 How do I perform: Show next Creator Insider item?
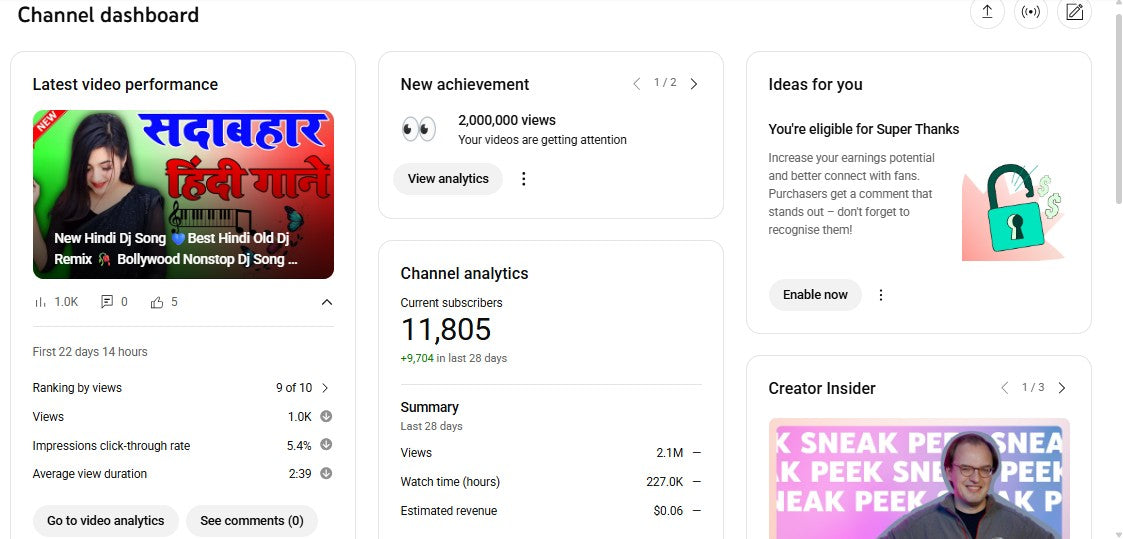tap(1062, 388)
